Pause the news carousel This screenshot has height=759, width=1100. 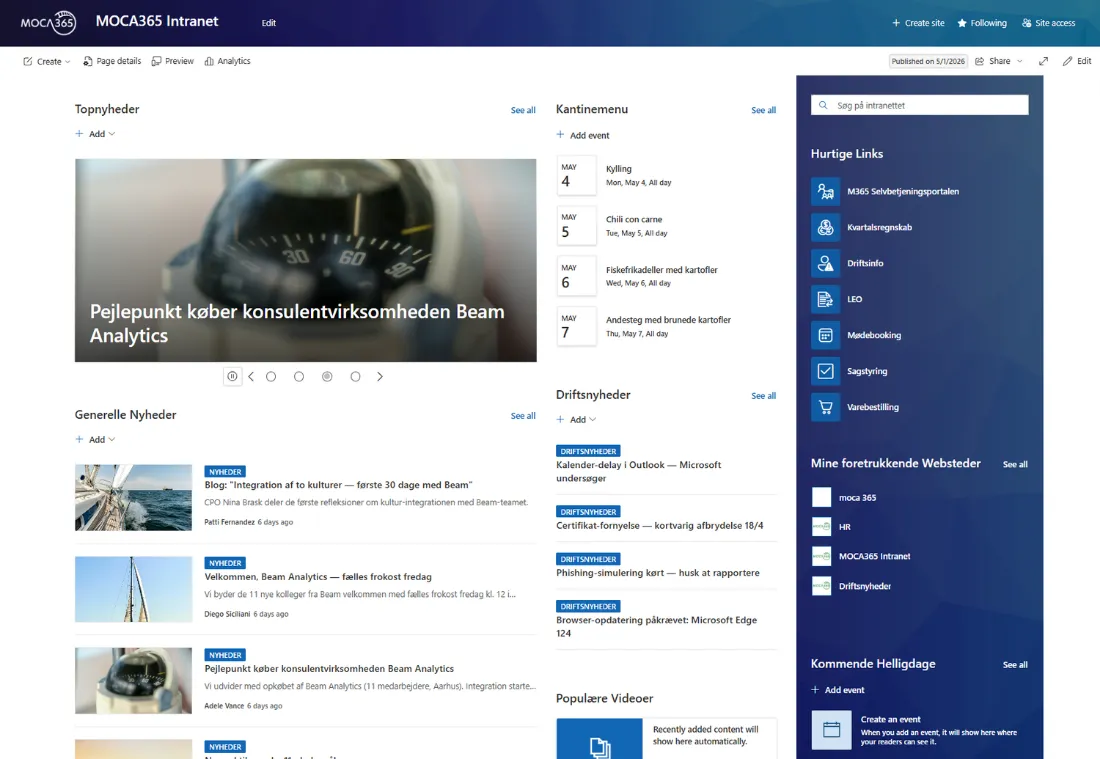(232, 377)
